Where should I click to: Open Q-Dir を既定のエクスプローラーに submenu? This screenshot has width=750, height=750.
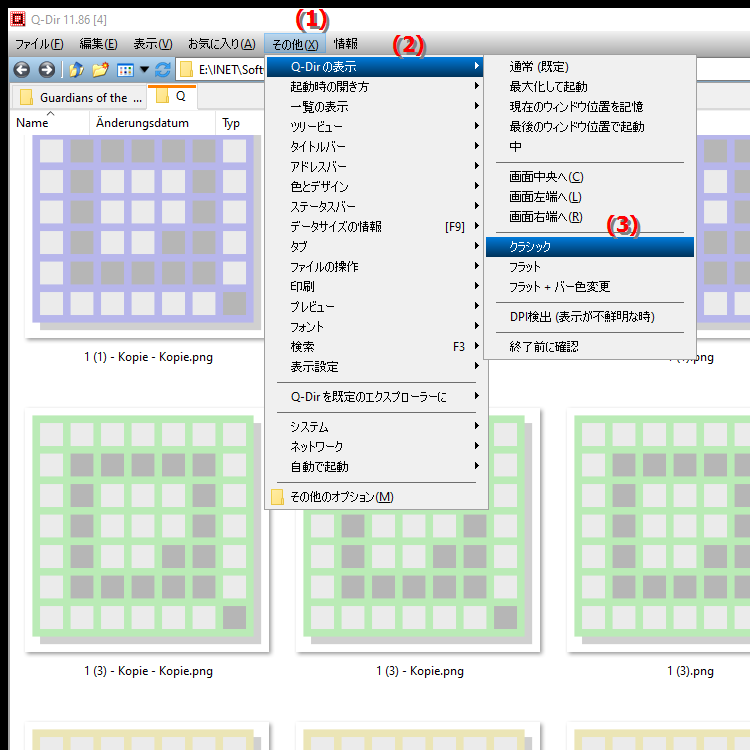pyautogui.click(x=375, y=397)
